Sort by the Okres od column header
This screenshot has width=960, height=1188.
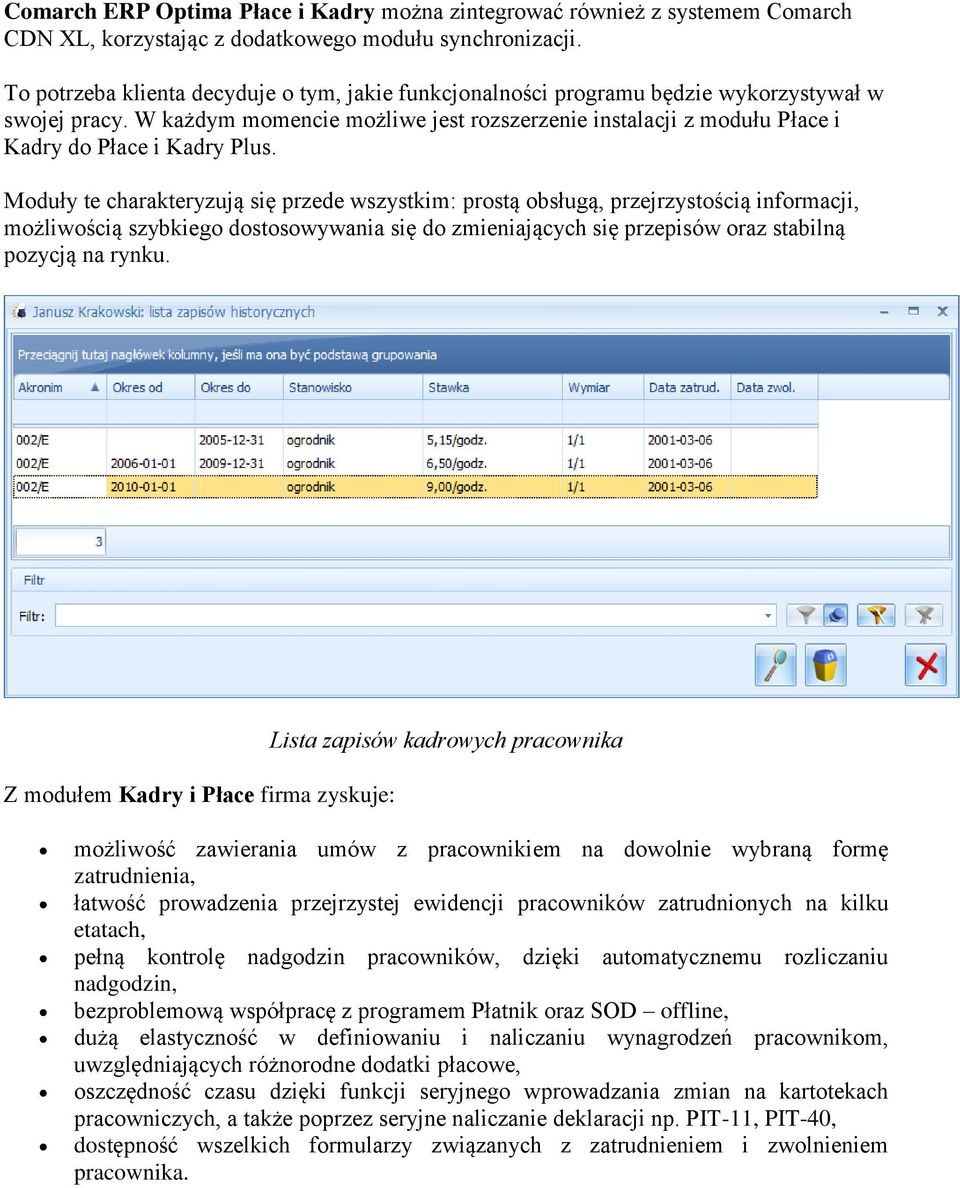[x=151, y=387]
